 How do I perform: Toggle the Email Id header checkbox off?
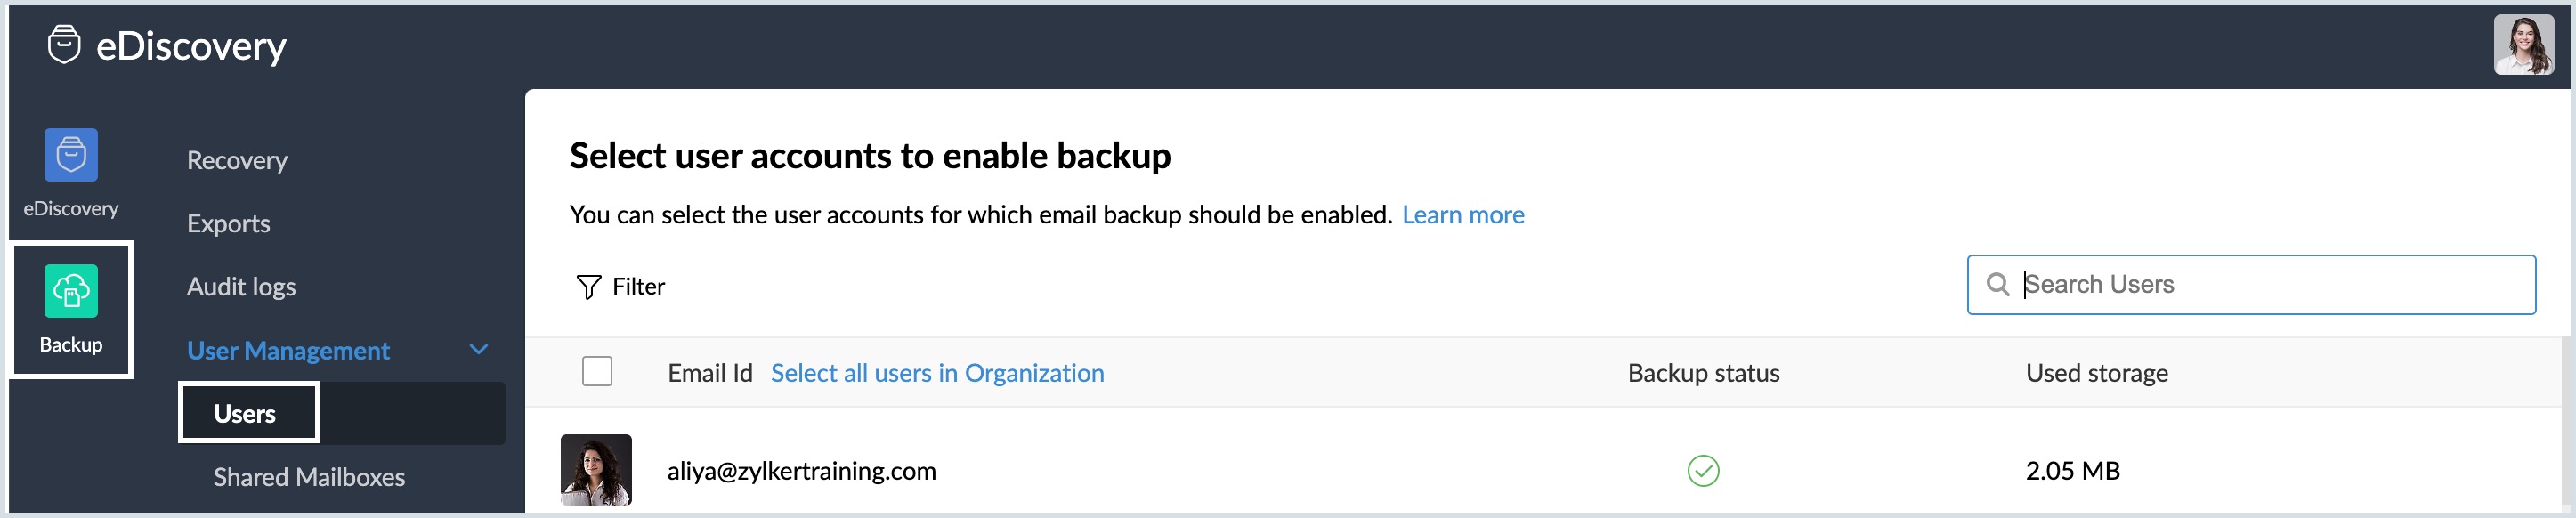(597, 371)
